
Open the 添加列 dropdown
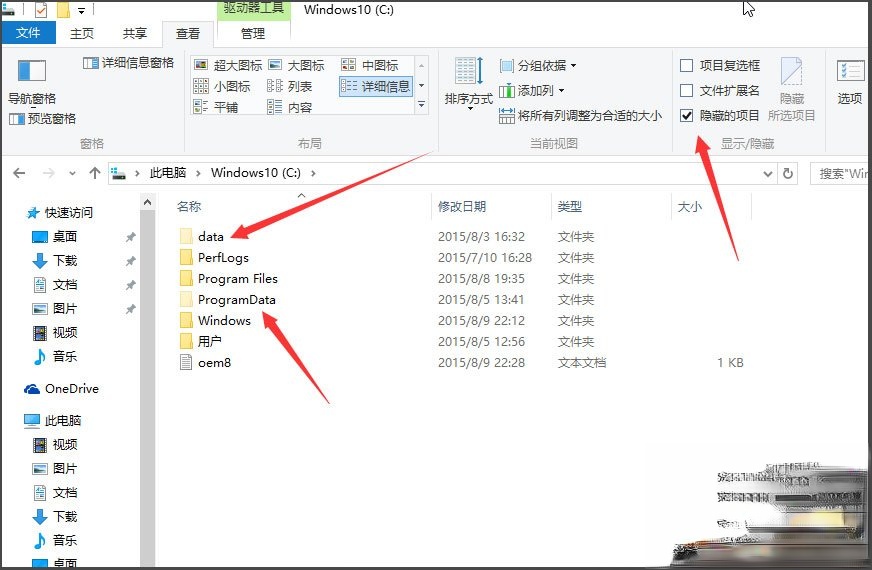point(532,90)
